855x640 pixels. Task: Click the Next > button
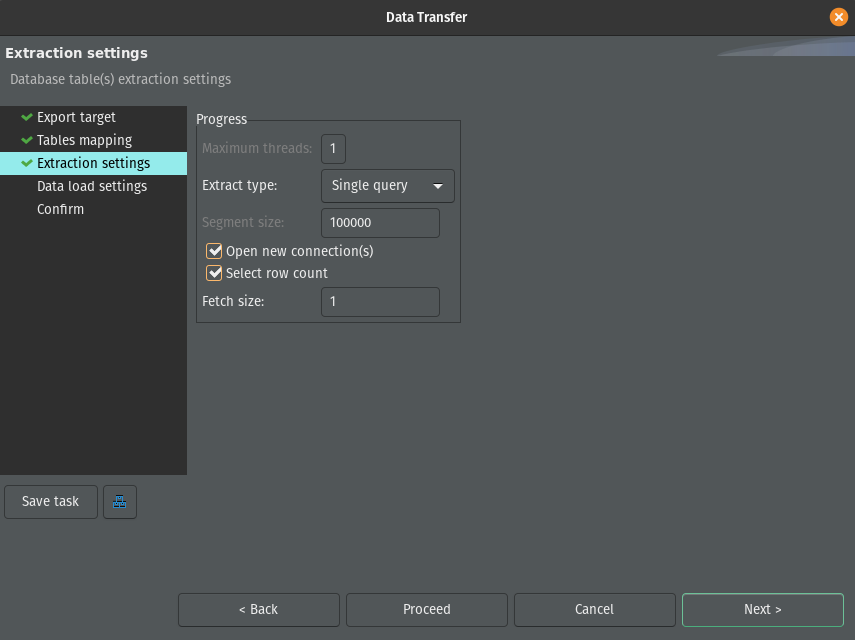tap(762, 609)
